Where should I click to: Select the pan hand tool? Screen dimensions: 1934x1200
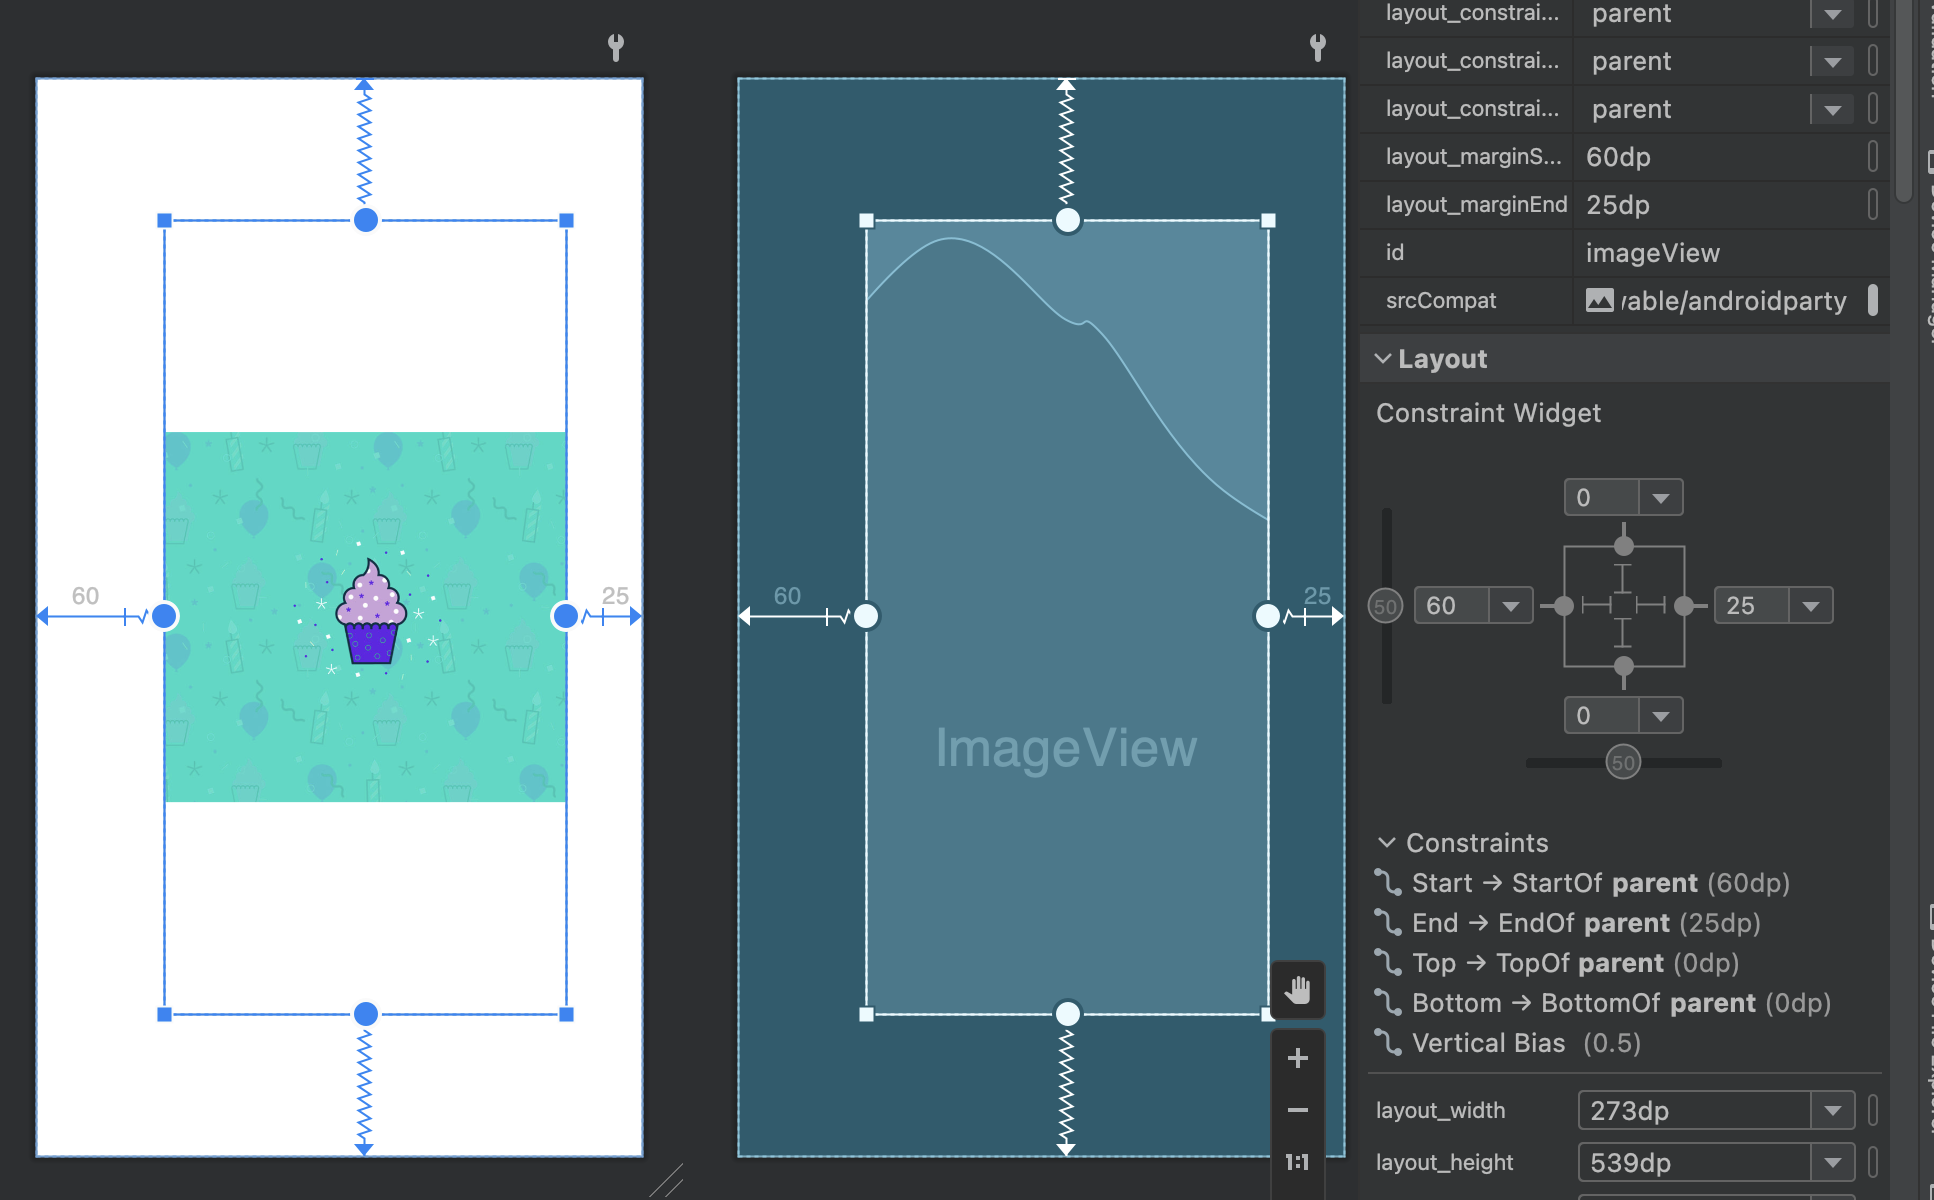[x=1297, y=990]
